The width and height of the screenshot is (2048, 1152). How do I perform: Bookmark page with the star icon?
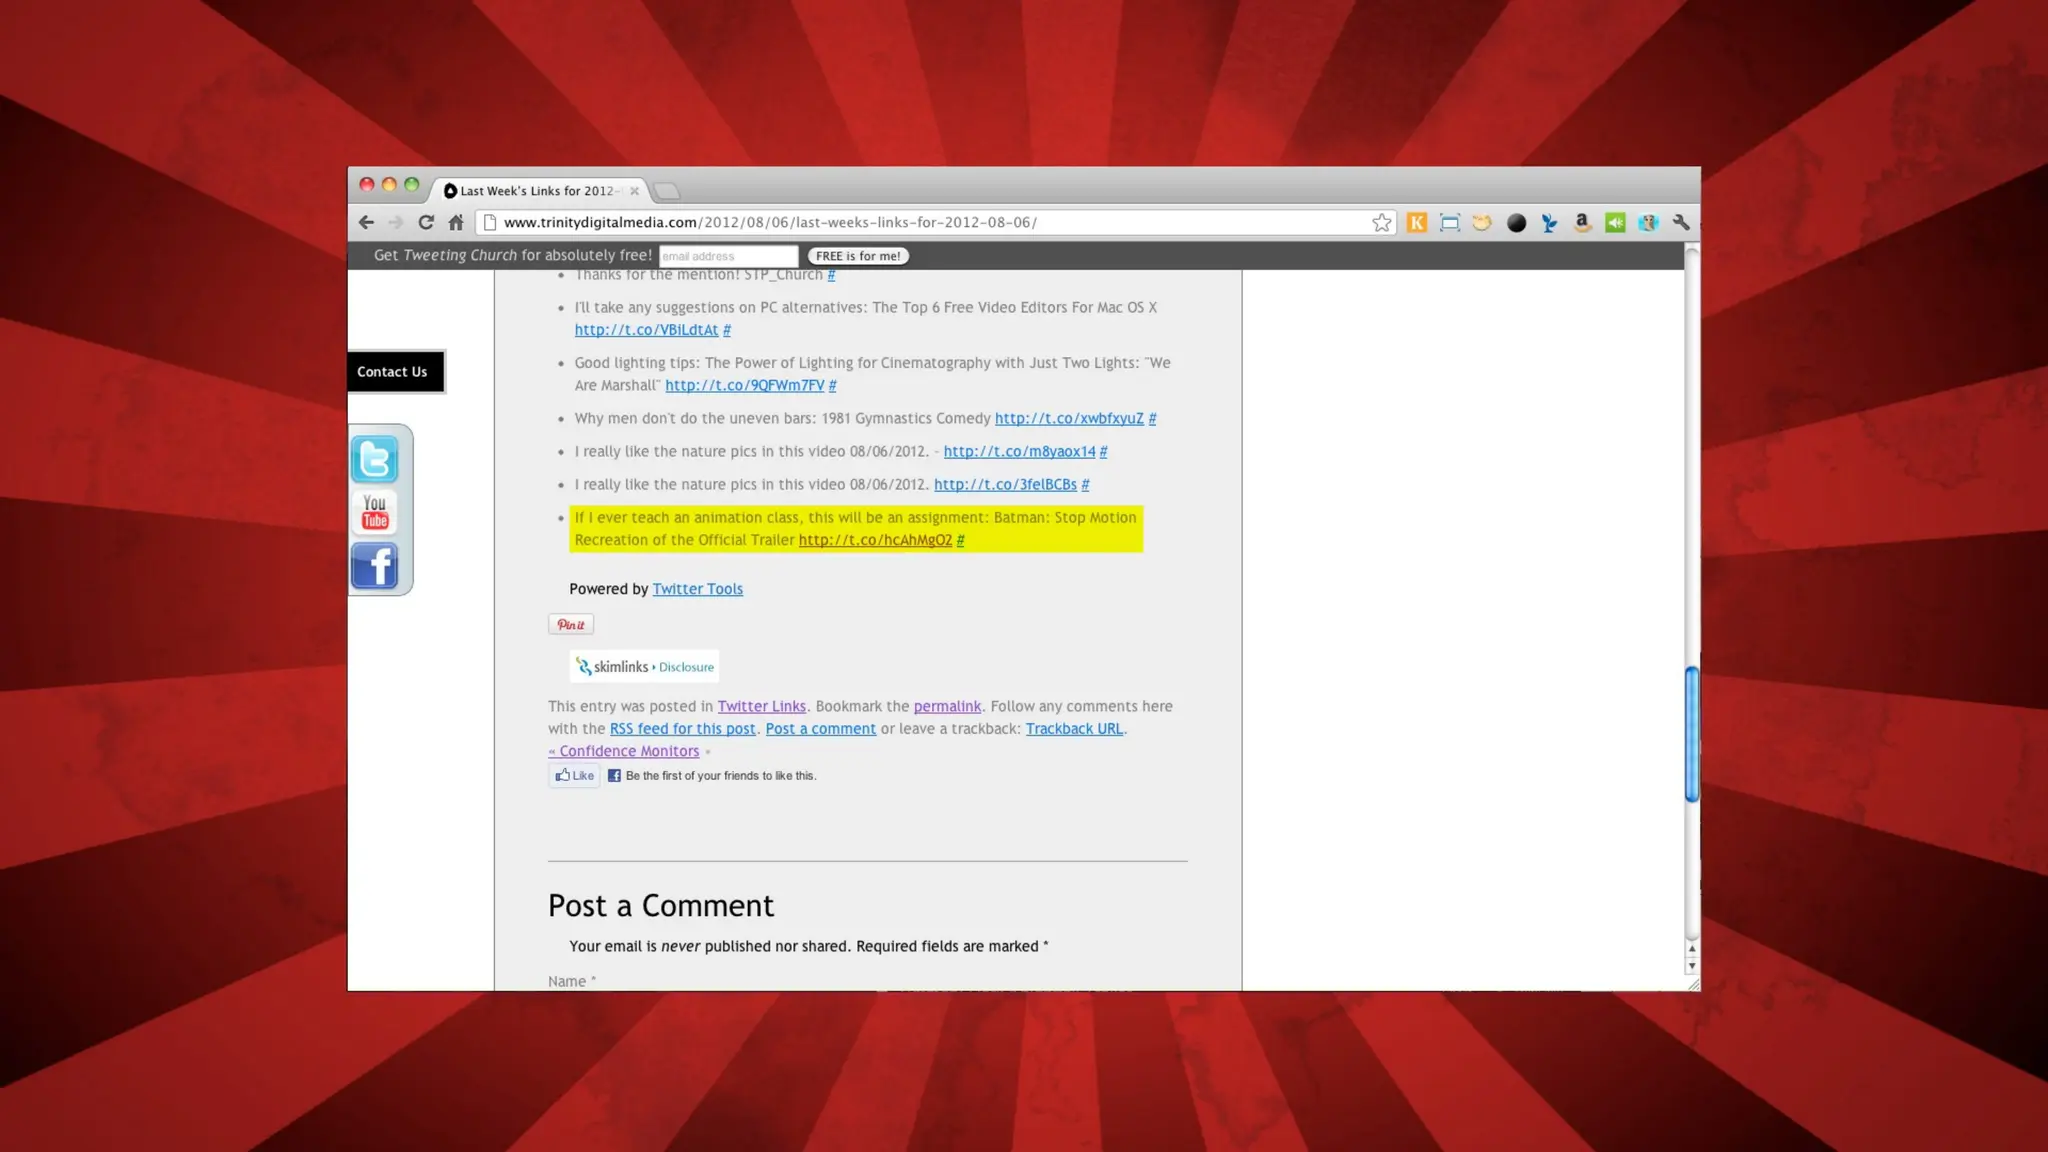[x=1382, y=223]
